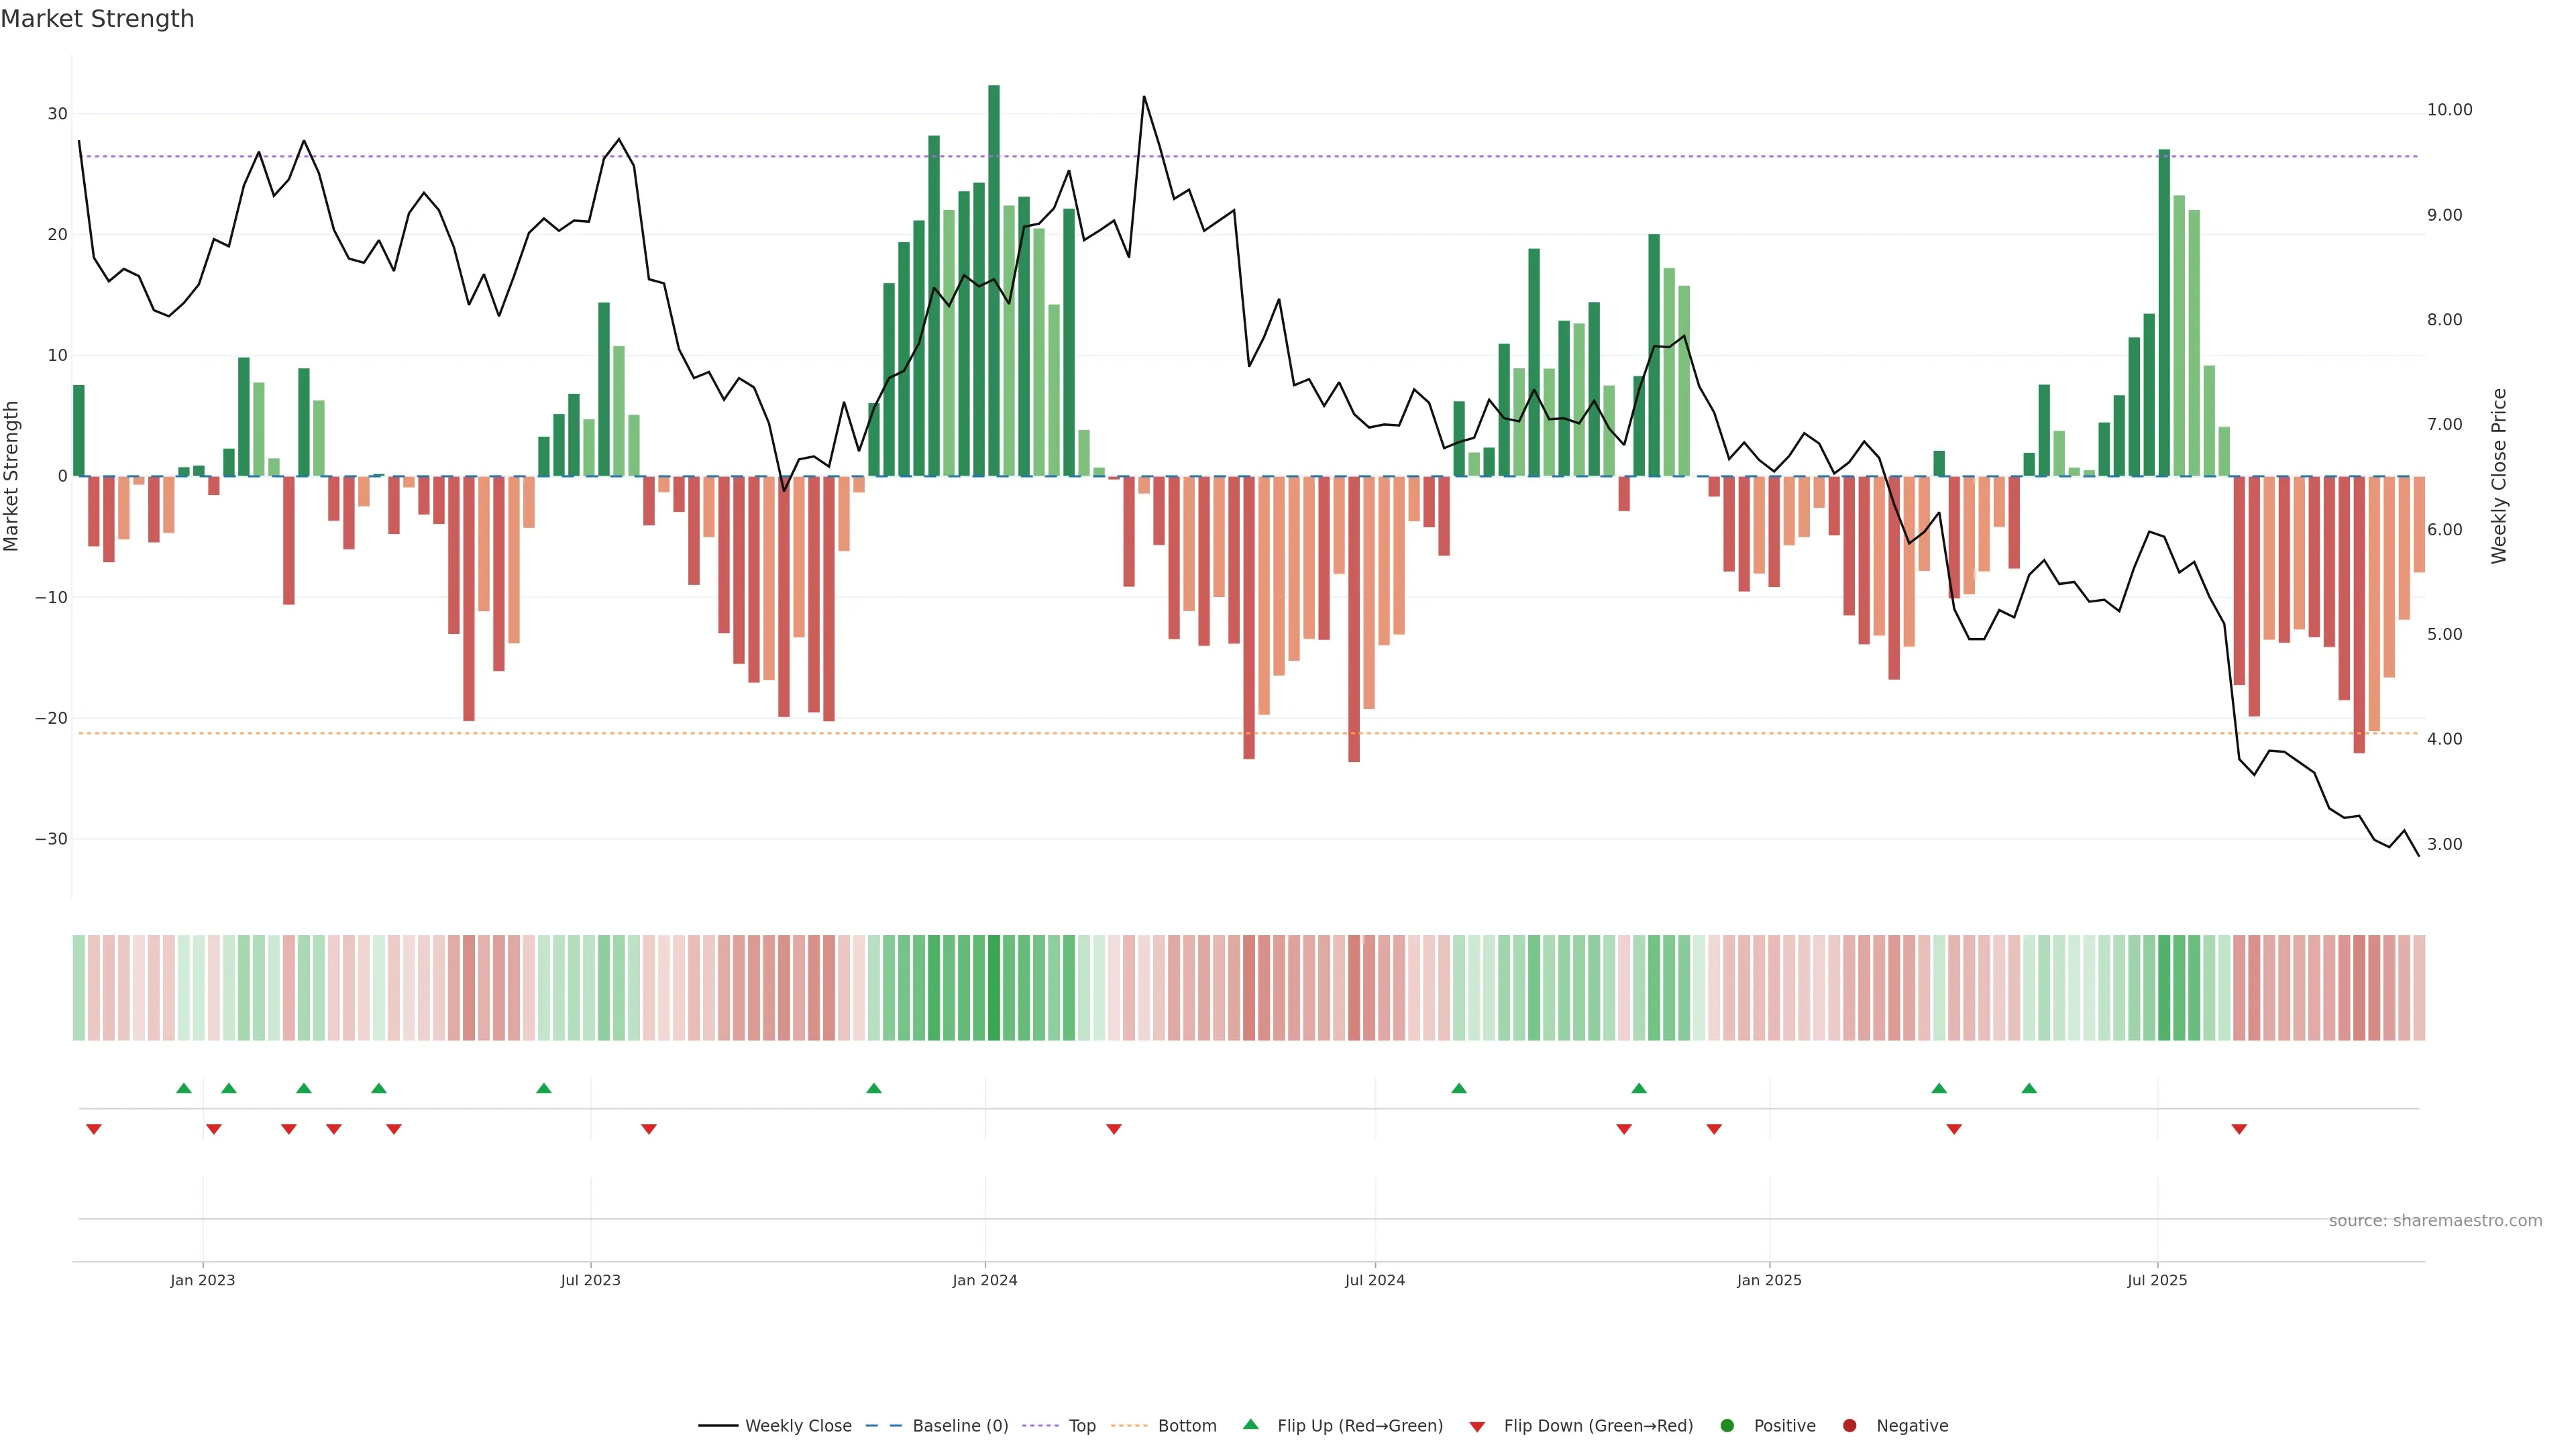This screenshot has height=1449, width=2576.
Task: Click the Market Strength chart title
Action: (x=97, y=19)
